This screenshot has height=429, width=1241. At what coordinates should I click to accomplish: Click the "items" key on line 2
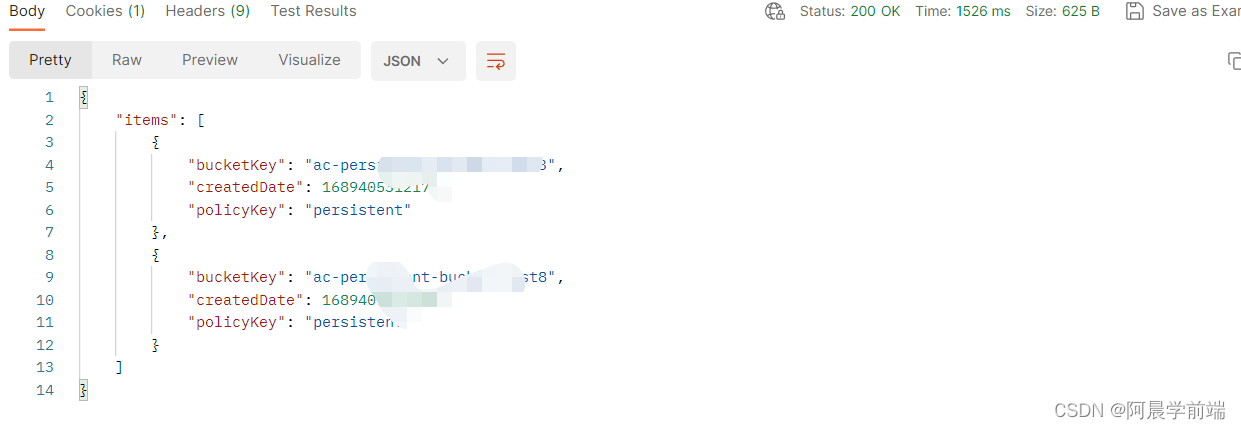(x=143, y=120)
